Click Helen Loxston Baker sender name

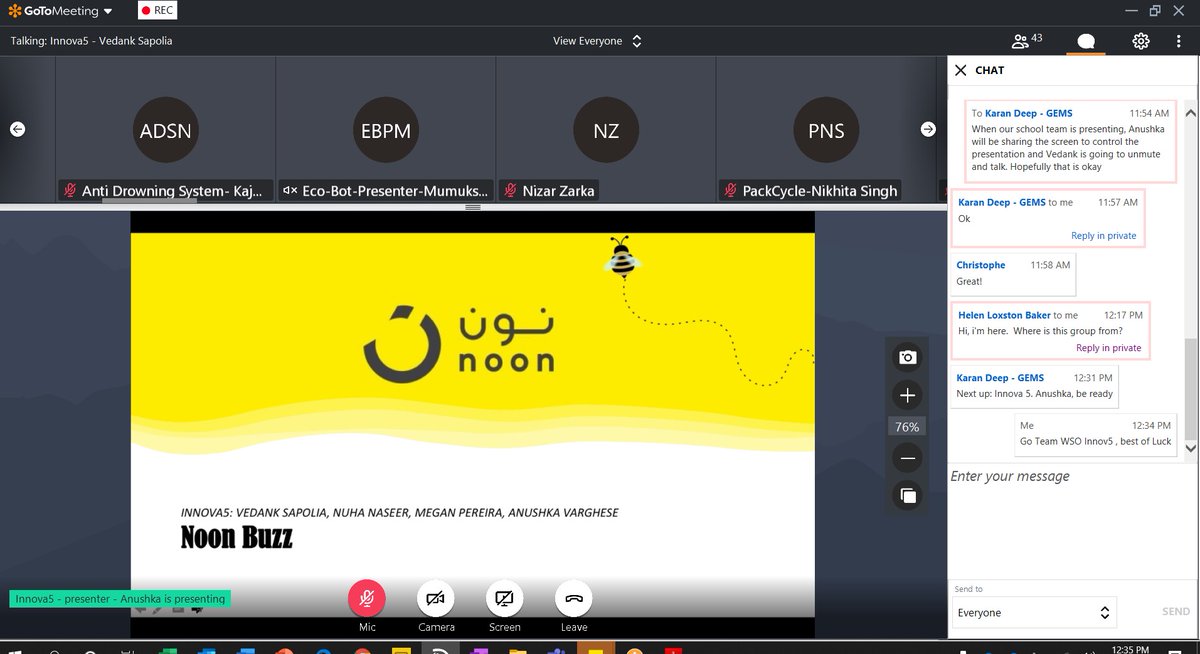click(1004, 315)
